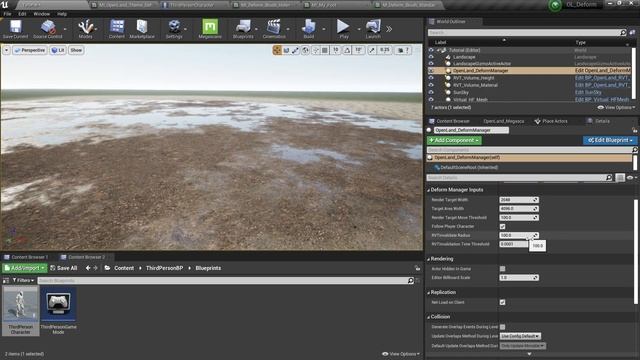Image resolution: width=640 pixels, height=360 pixels.
Task: Toggle rotation snapping in the viewport
Action: point(347,50)
